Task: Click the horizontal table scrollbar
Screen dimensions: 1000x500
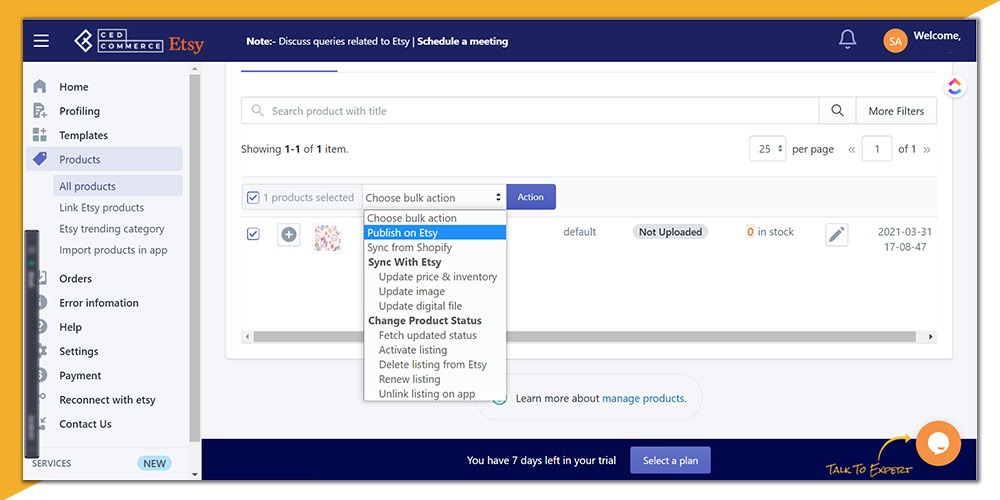Action: pyautogui.click(x=584, y=336)
